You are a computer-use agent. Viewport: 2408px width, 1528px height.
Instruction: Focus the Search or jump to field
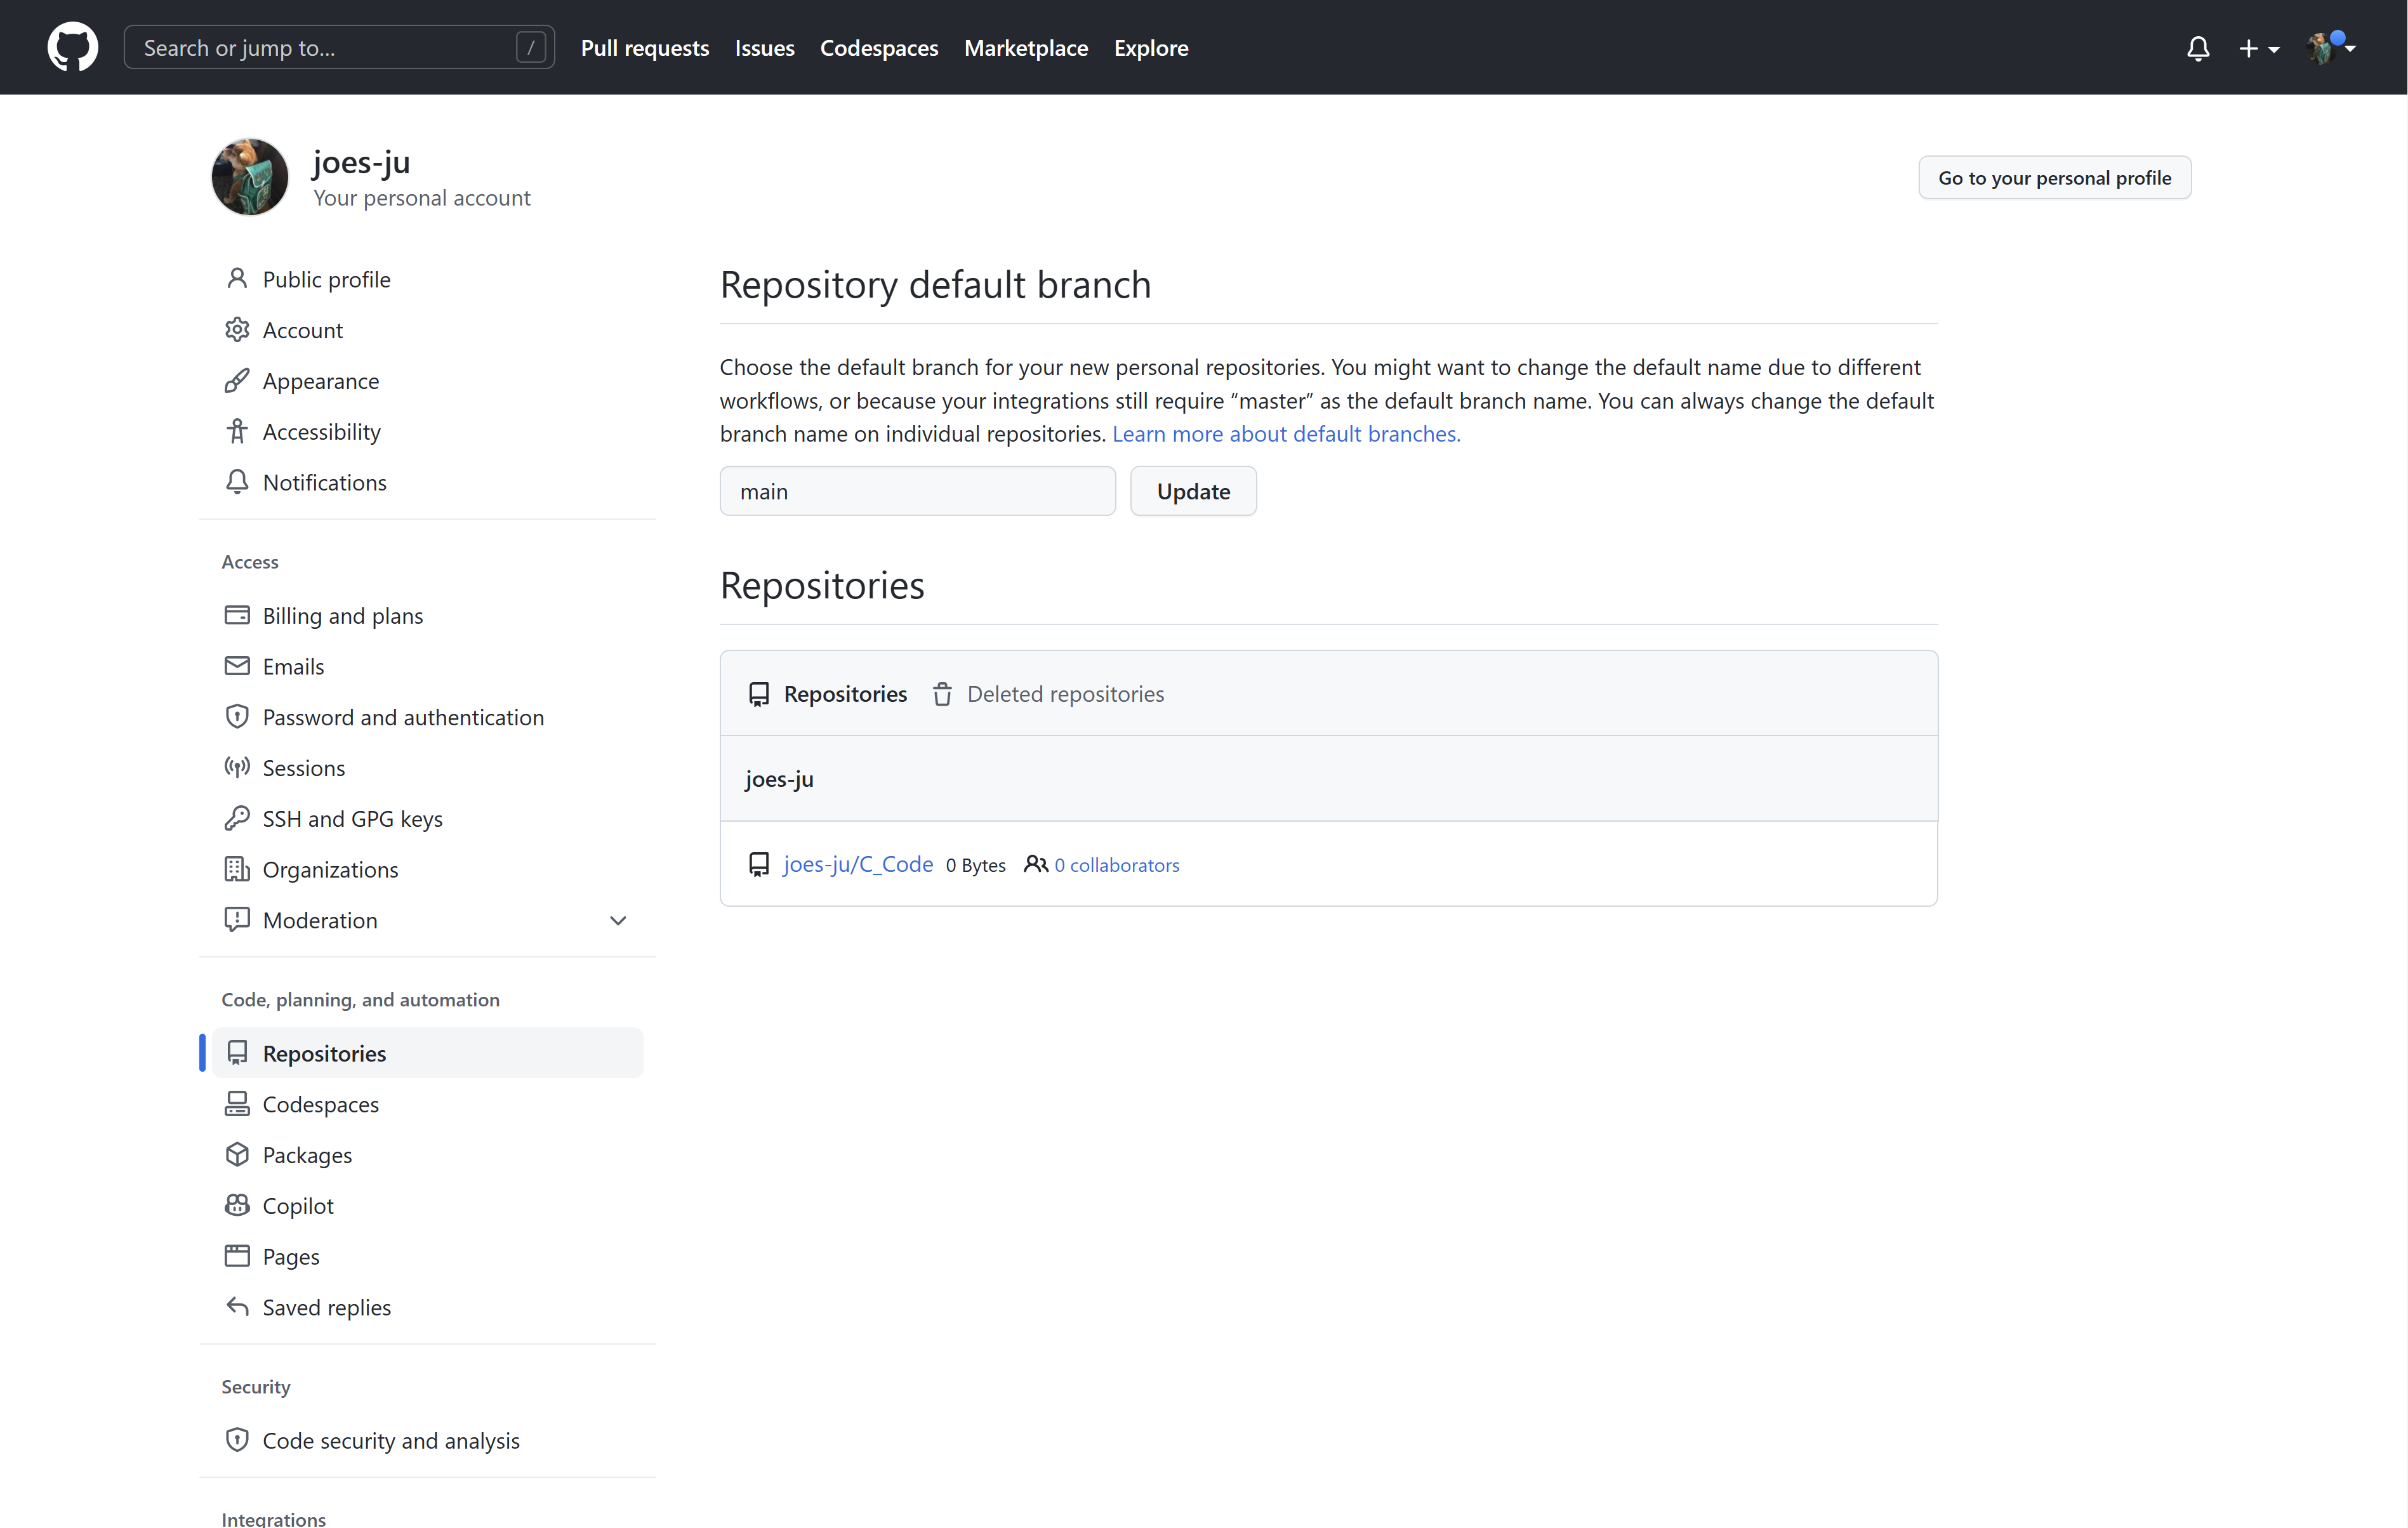point(339,47)
